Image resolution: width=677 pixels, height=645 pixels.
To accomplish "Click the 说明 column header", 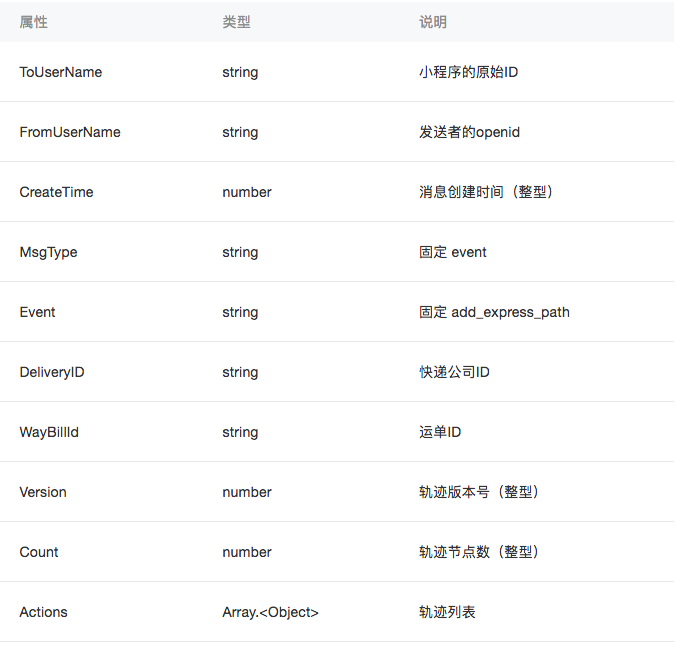I will click(433, 22).
